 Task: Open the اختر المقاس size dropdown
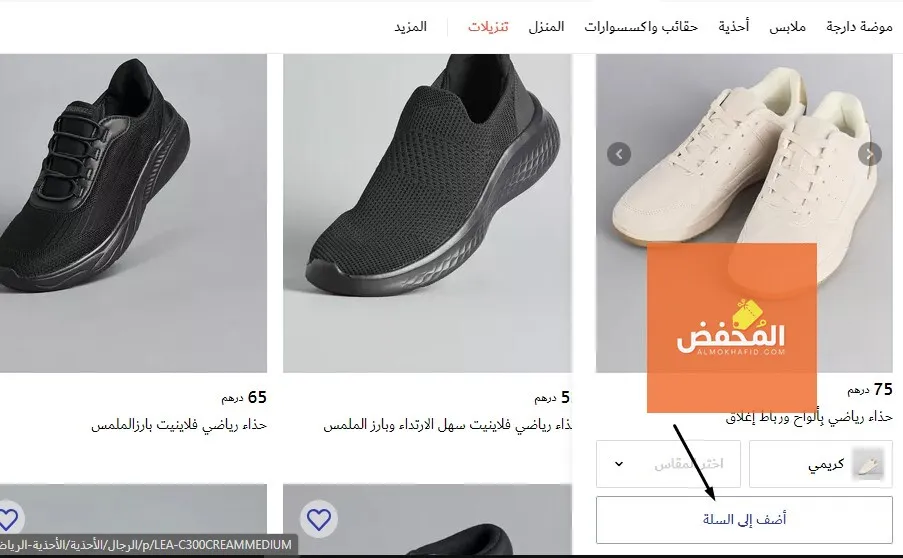click(x=668, y=464)
